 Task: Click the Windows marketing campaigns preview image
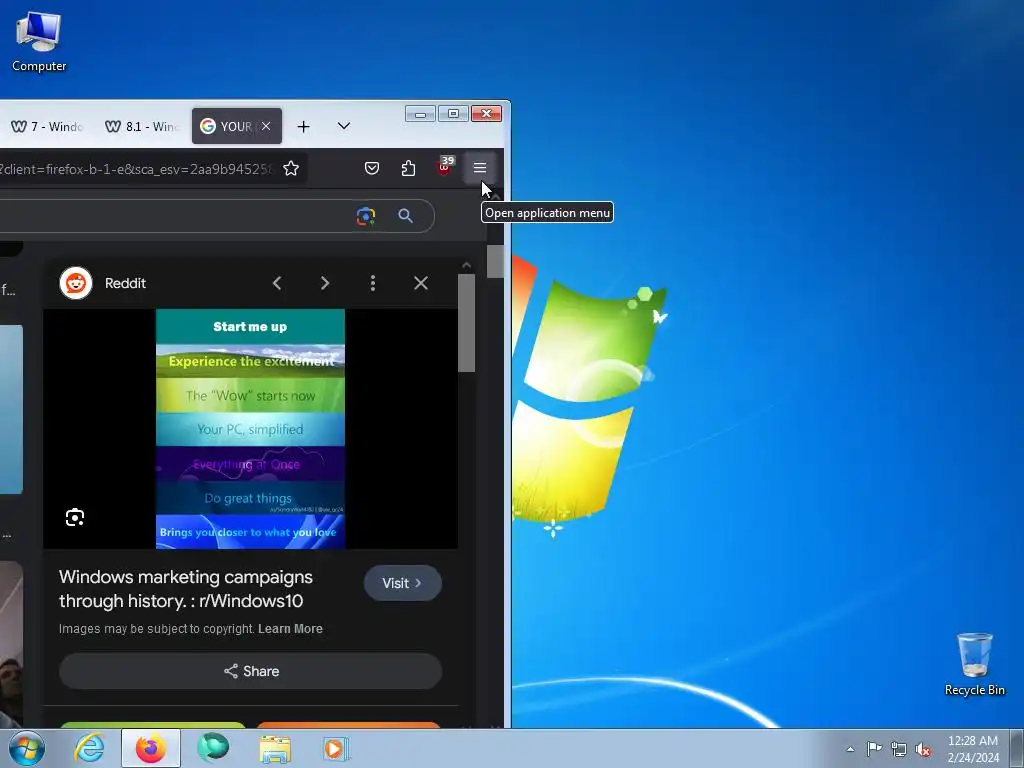click(250, 429)
